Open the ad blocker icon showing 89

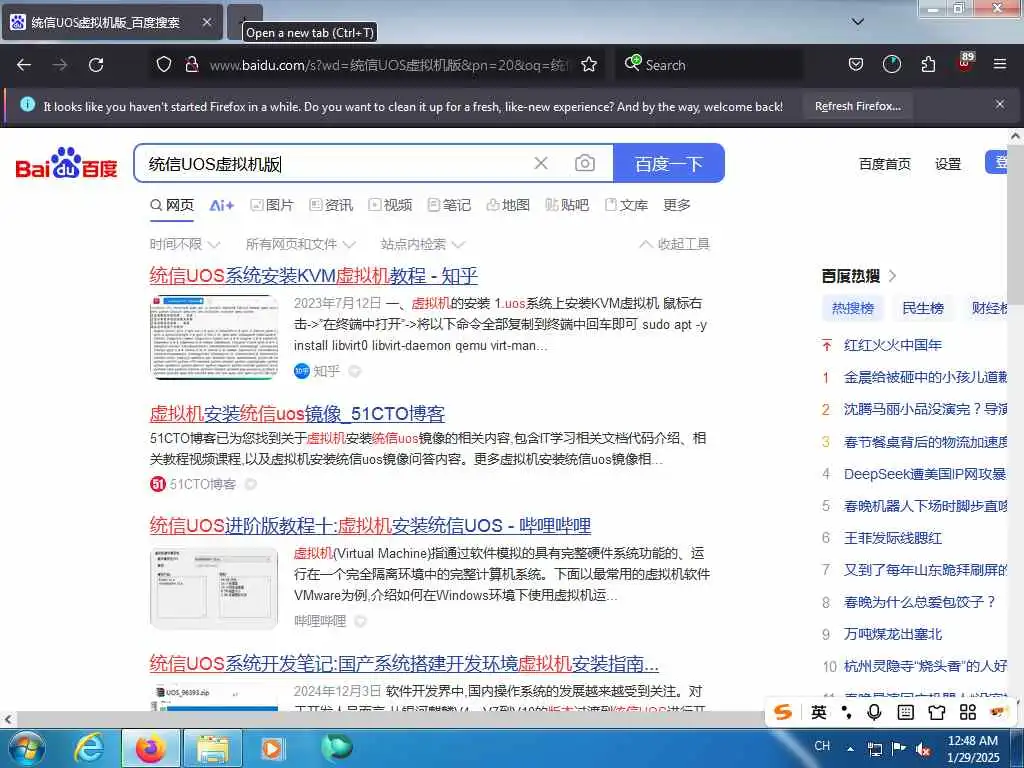coord(965,62)
